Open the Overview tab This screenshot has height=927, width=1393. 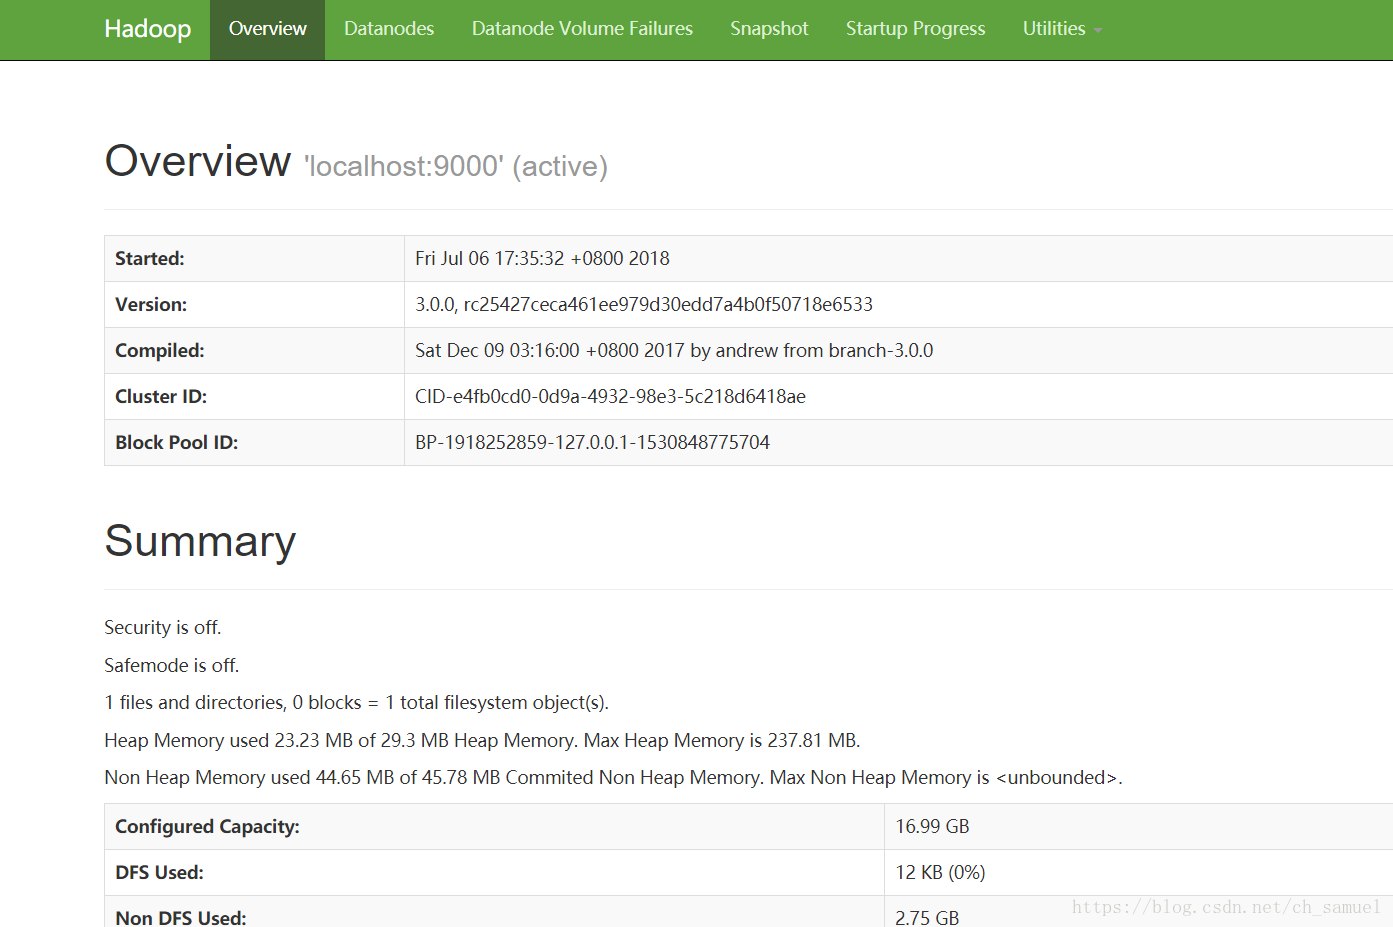tap(267, 29)
